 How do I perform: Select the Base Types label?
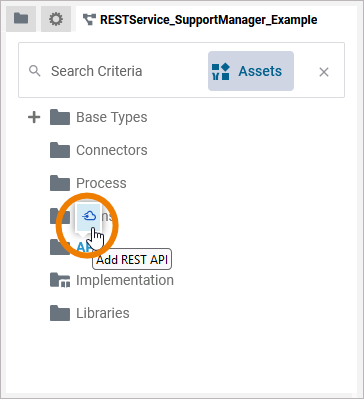point(112,117)
